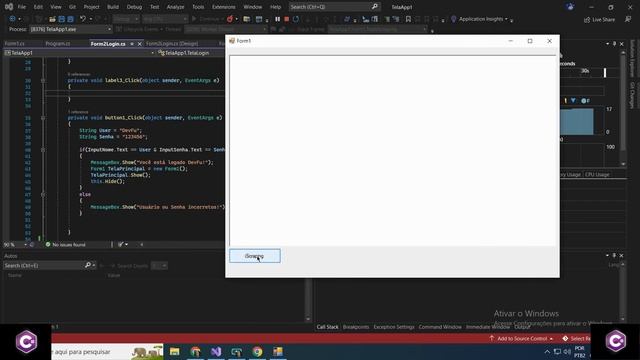Click the button at bottom of Form1 window
Viewport: 640px width, 360px height.
pos(255,256)
